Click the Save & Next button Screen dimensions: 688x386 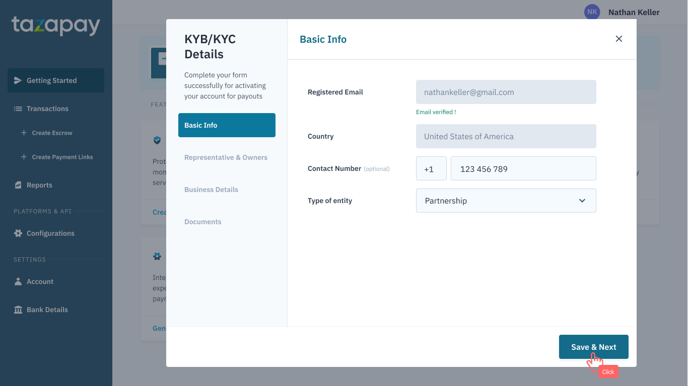593,347
